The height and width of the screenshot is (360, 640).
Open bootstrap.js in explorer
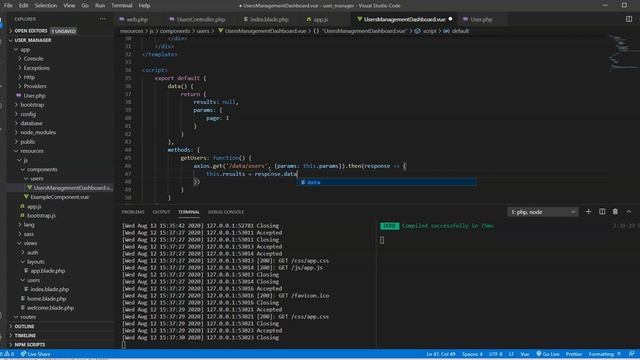click(x=41, y=216)
